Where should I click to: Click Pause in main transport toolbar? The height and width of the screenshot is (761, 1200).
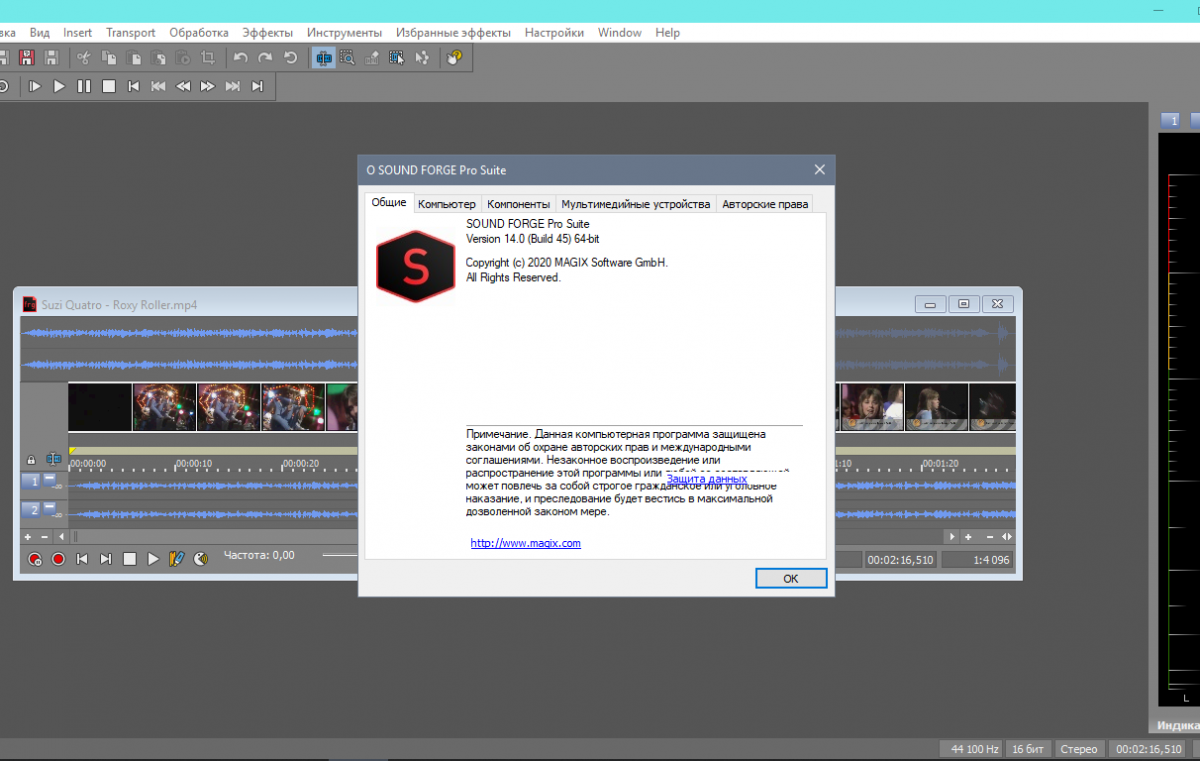pyautogui.click(x=84, y=87)
